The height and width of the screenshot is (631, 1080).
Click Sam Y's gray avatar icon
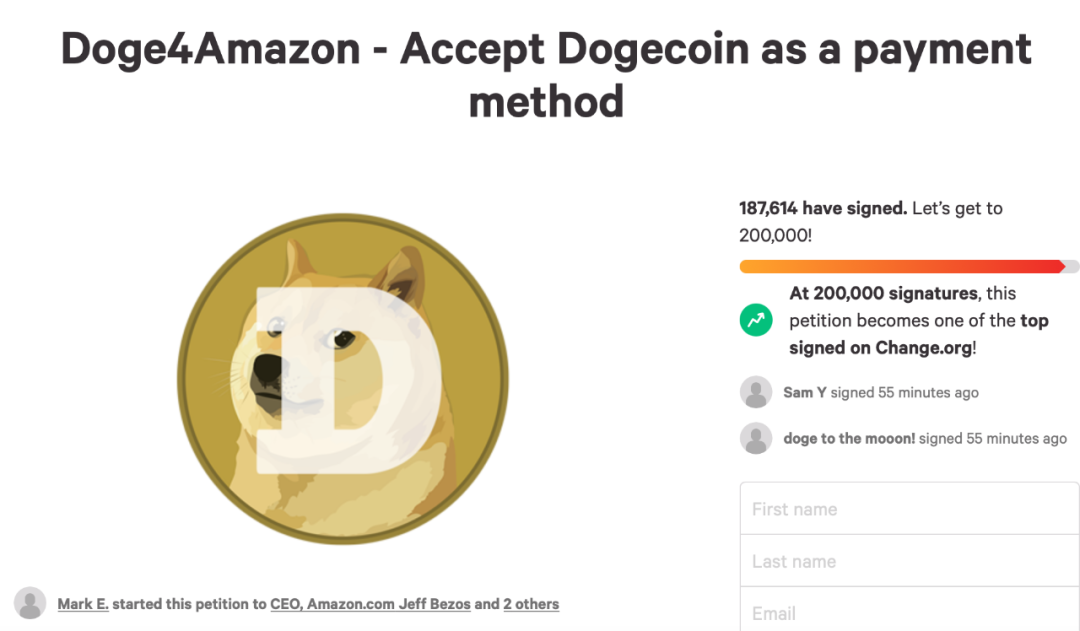coord(756,392)
